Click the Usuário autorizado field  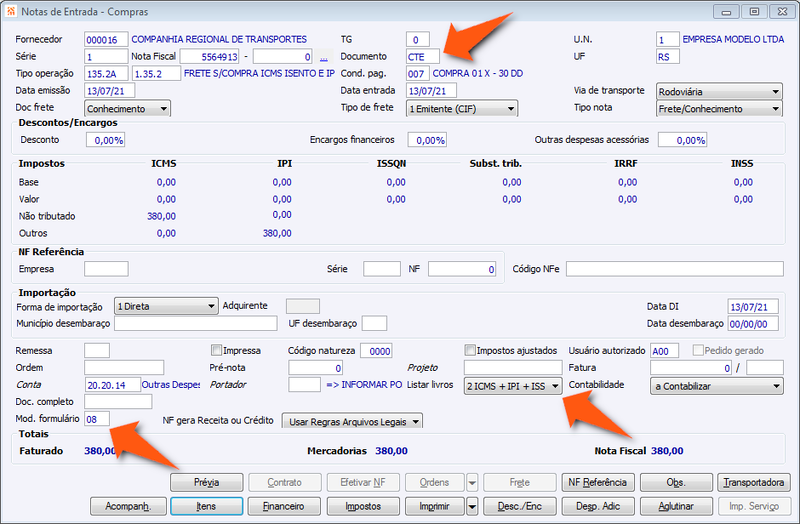point(664,351)
